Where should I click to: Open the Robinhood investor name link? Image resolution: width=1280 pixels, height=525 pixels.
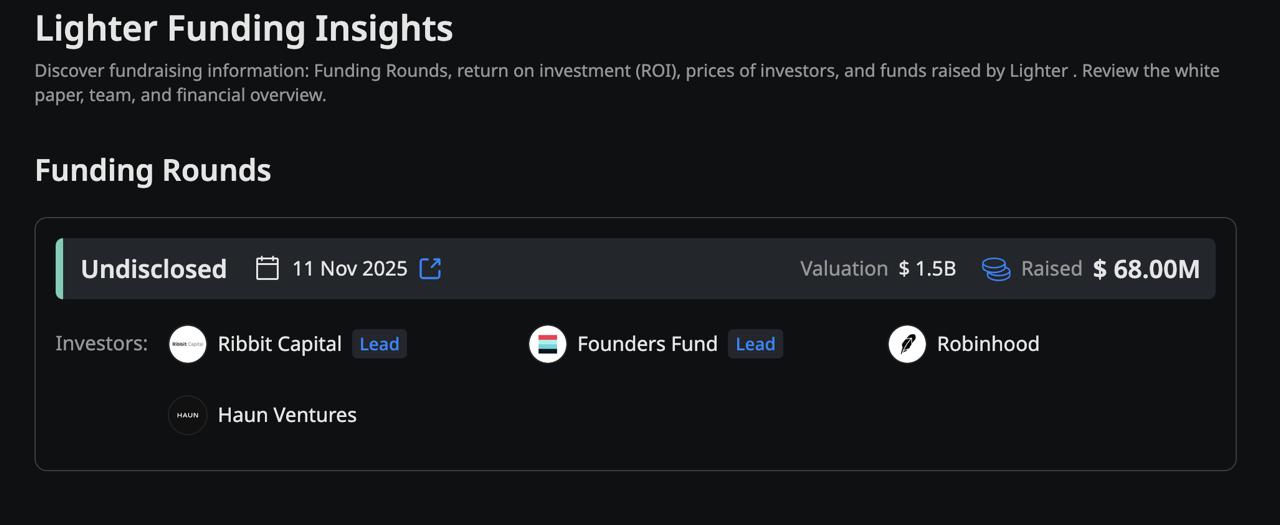pyautogui.click(x=988, y=344)
